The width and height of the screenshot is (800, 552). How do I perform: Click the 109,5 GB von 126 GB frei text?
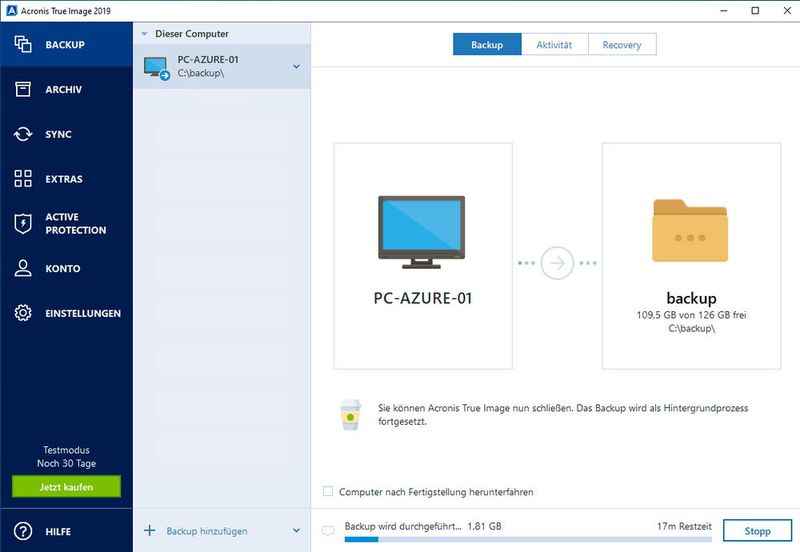click(x=691, y=315)
